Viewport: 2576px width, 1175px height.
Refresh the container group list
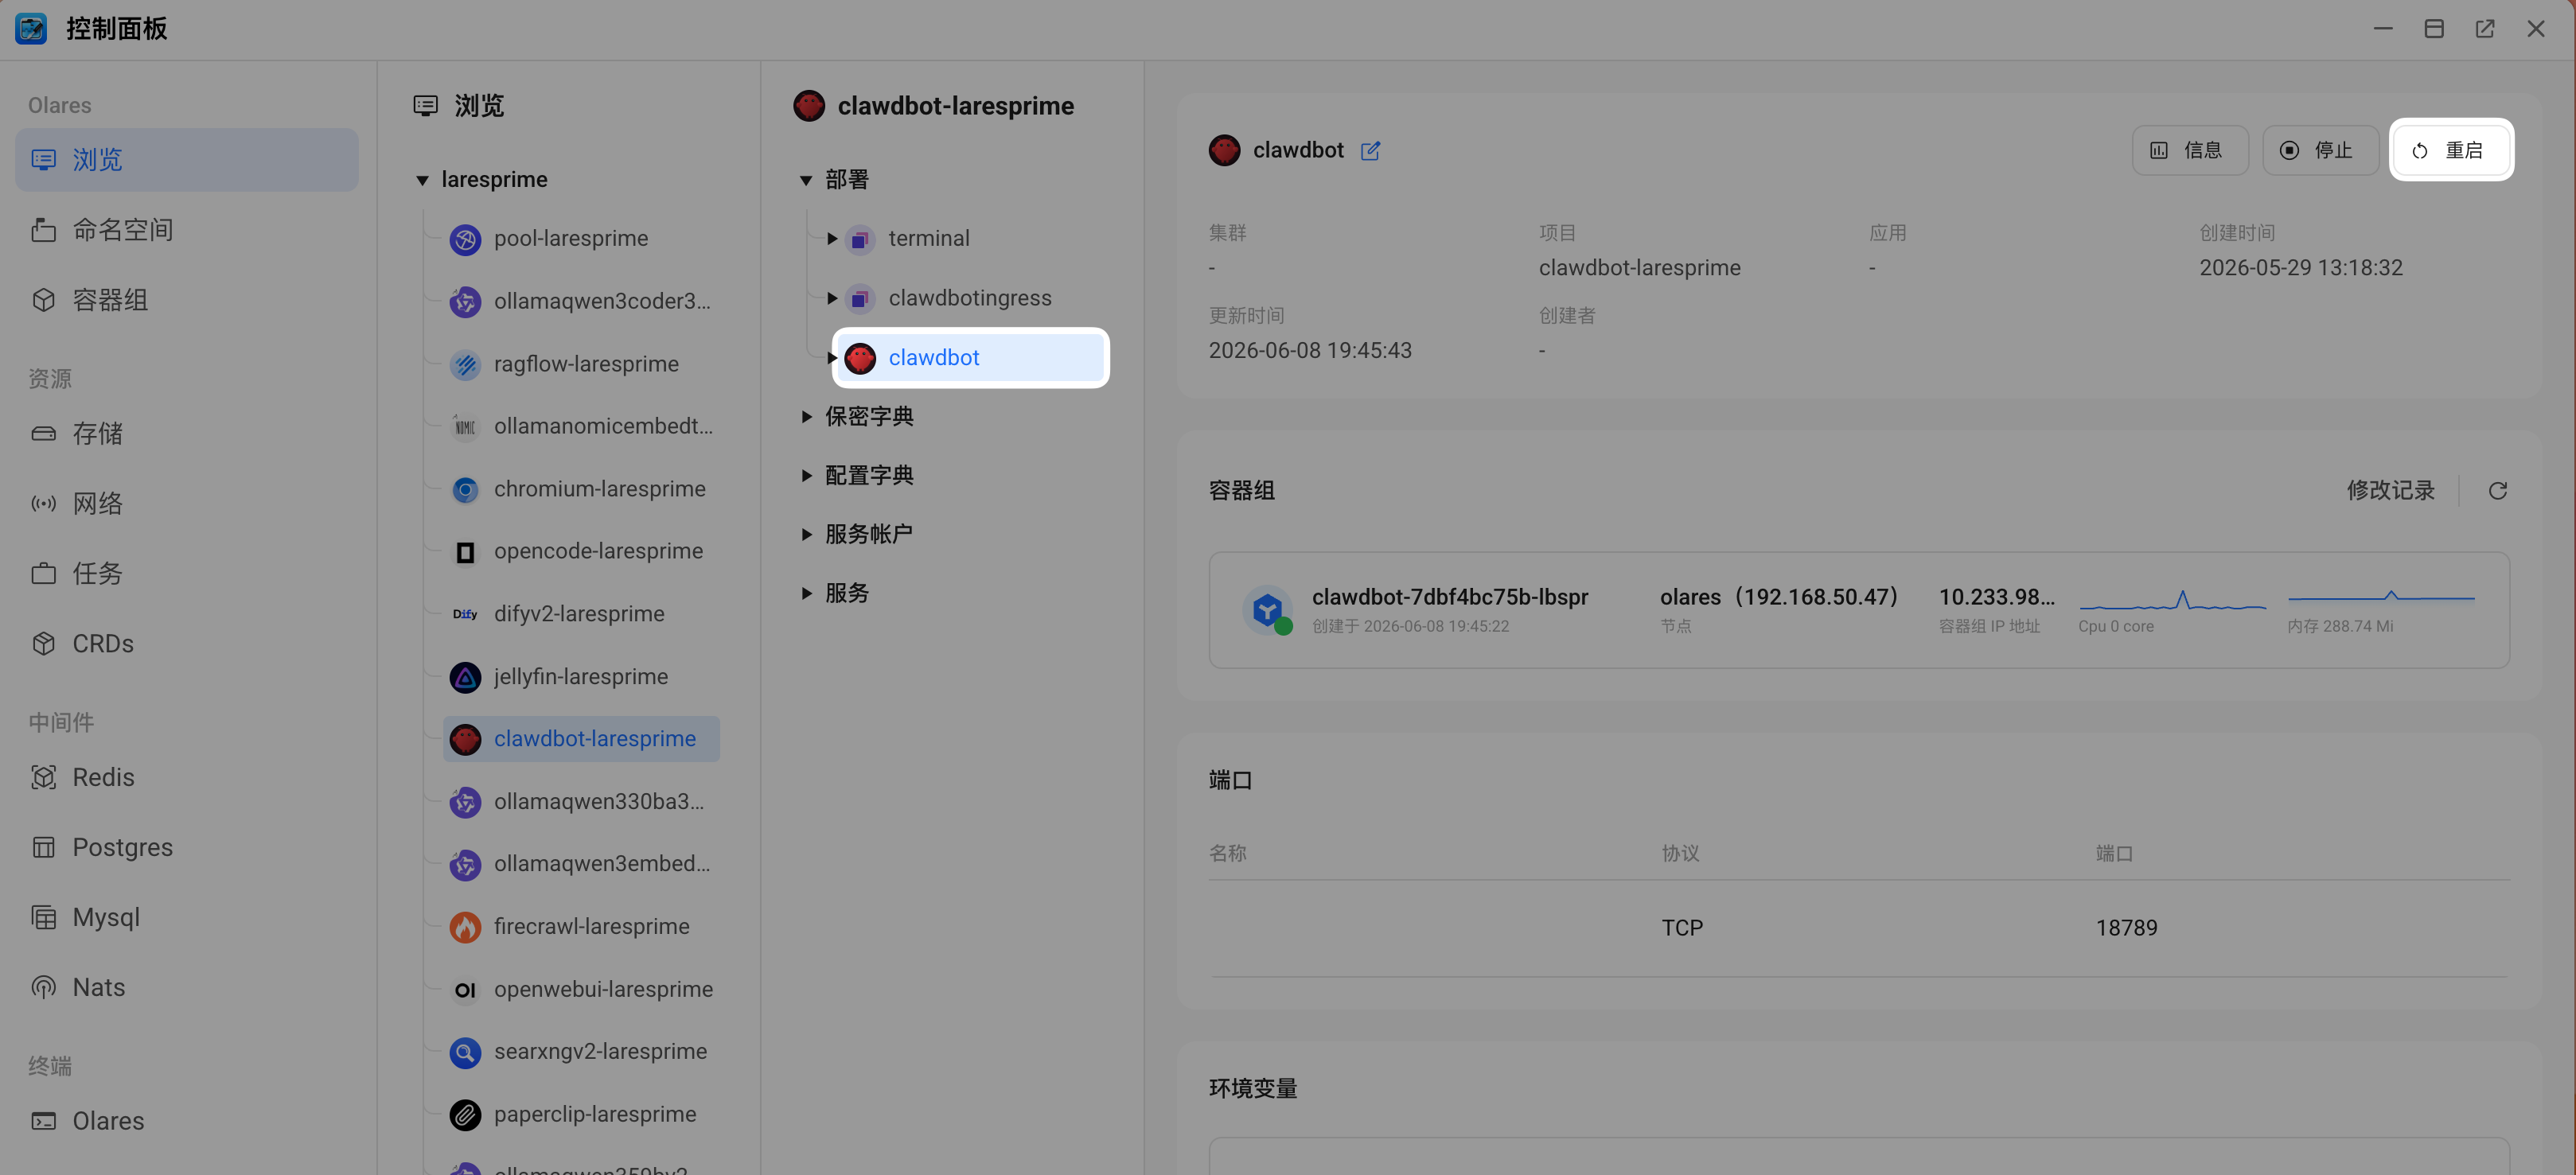2497,491
